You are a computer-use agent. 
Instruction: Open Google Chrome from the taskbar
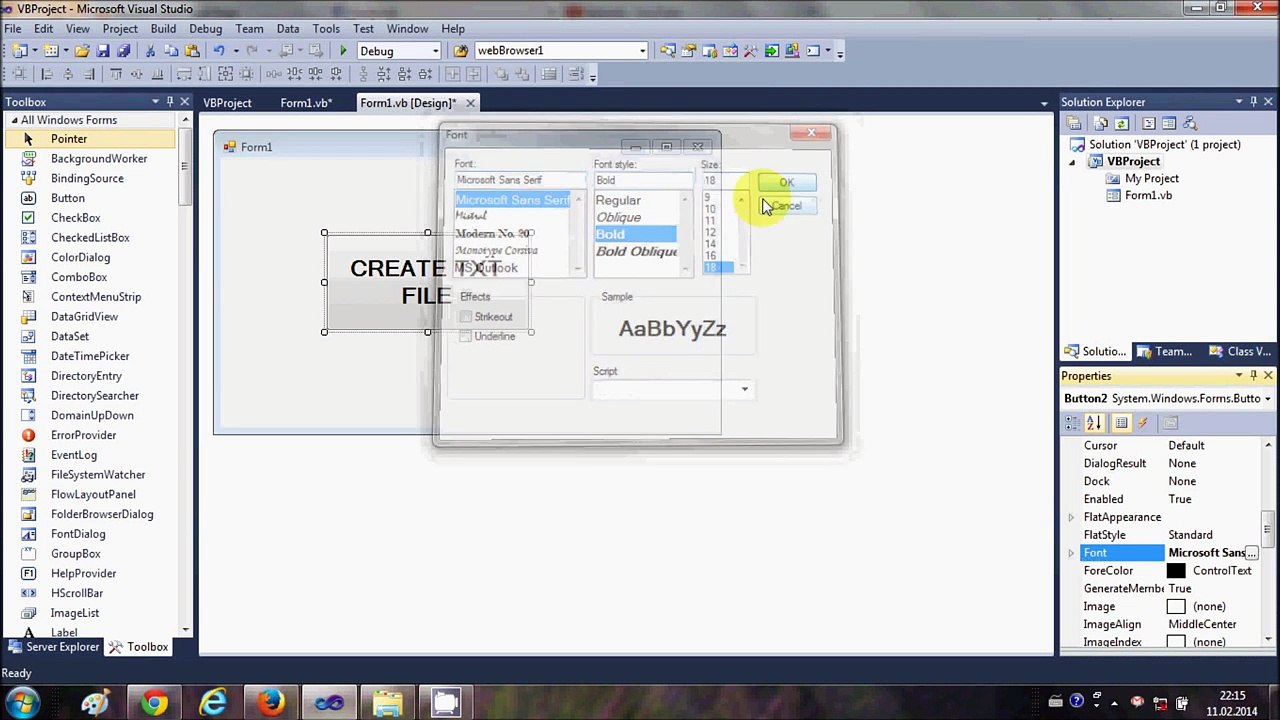[154, 703]
